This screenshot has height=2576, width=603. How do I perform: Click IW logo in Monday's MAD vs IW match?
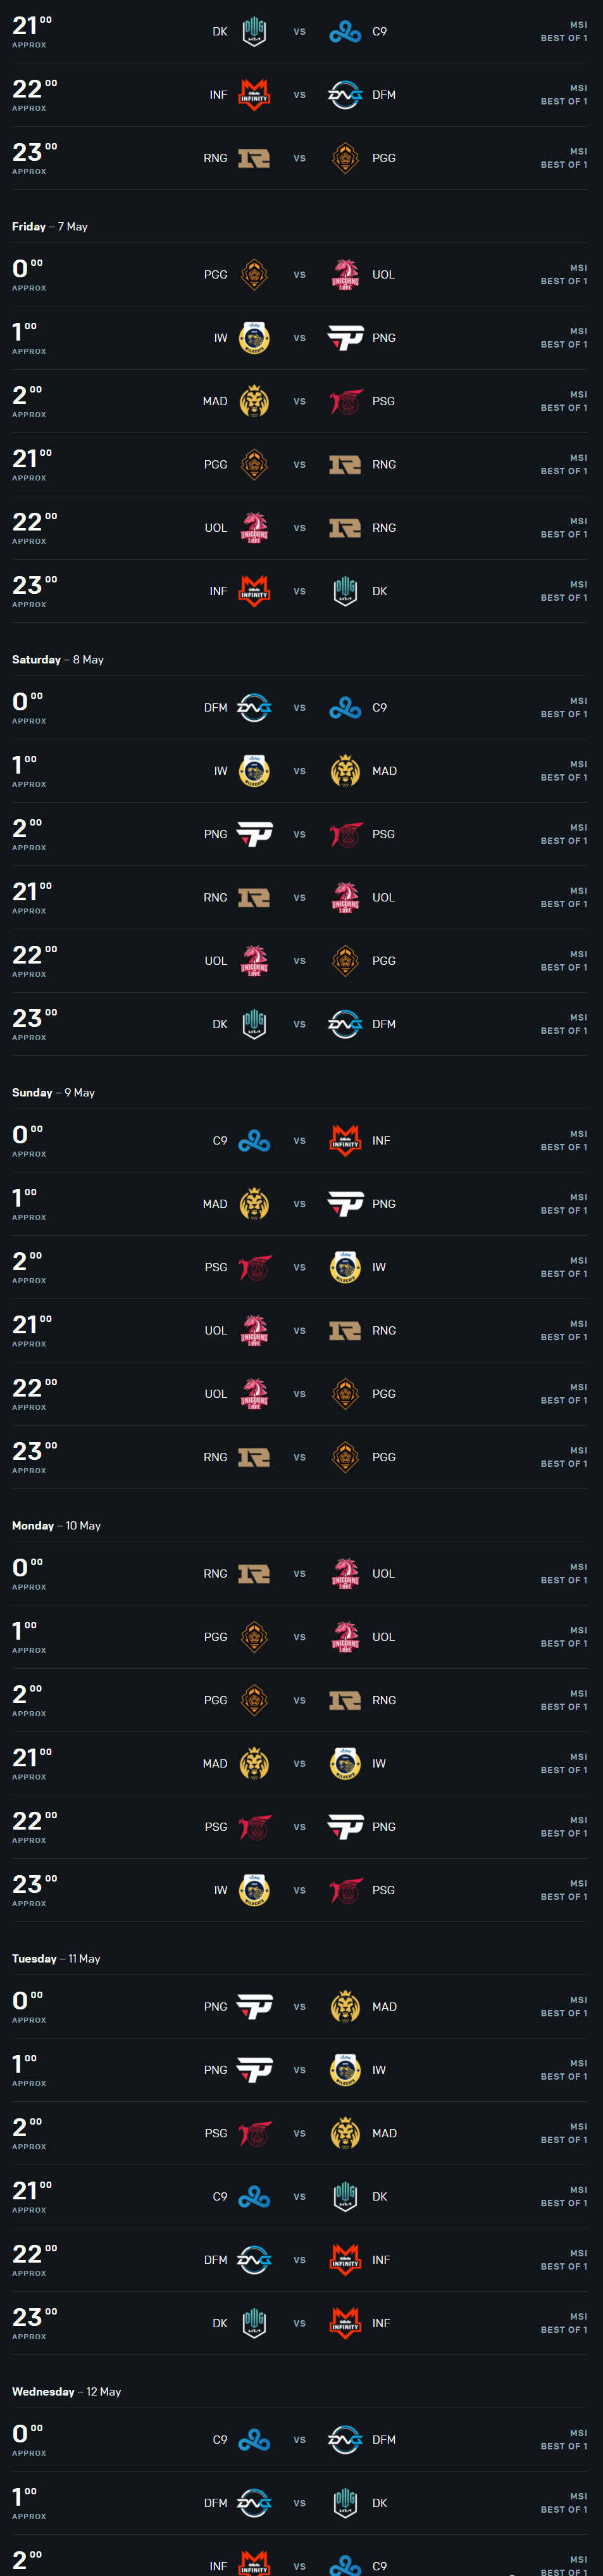(x=345, y=1763)
